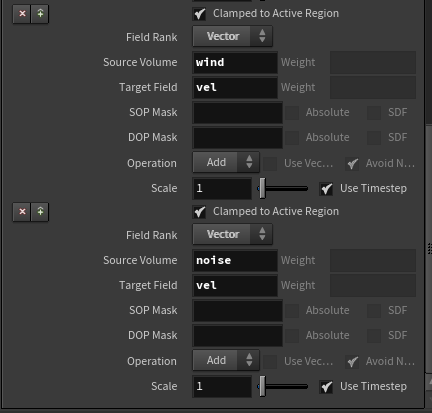Click Source Volume Weight field in wind block

pos(373,62)
